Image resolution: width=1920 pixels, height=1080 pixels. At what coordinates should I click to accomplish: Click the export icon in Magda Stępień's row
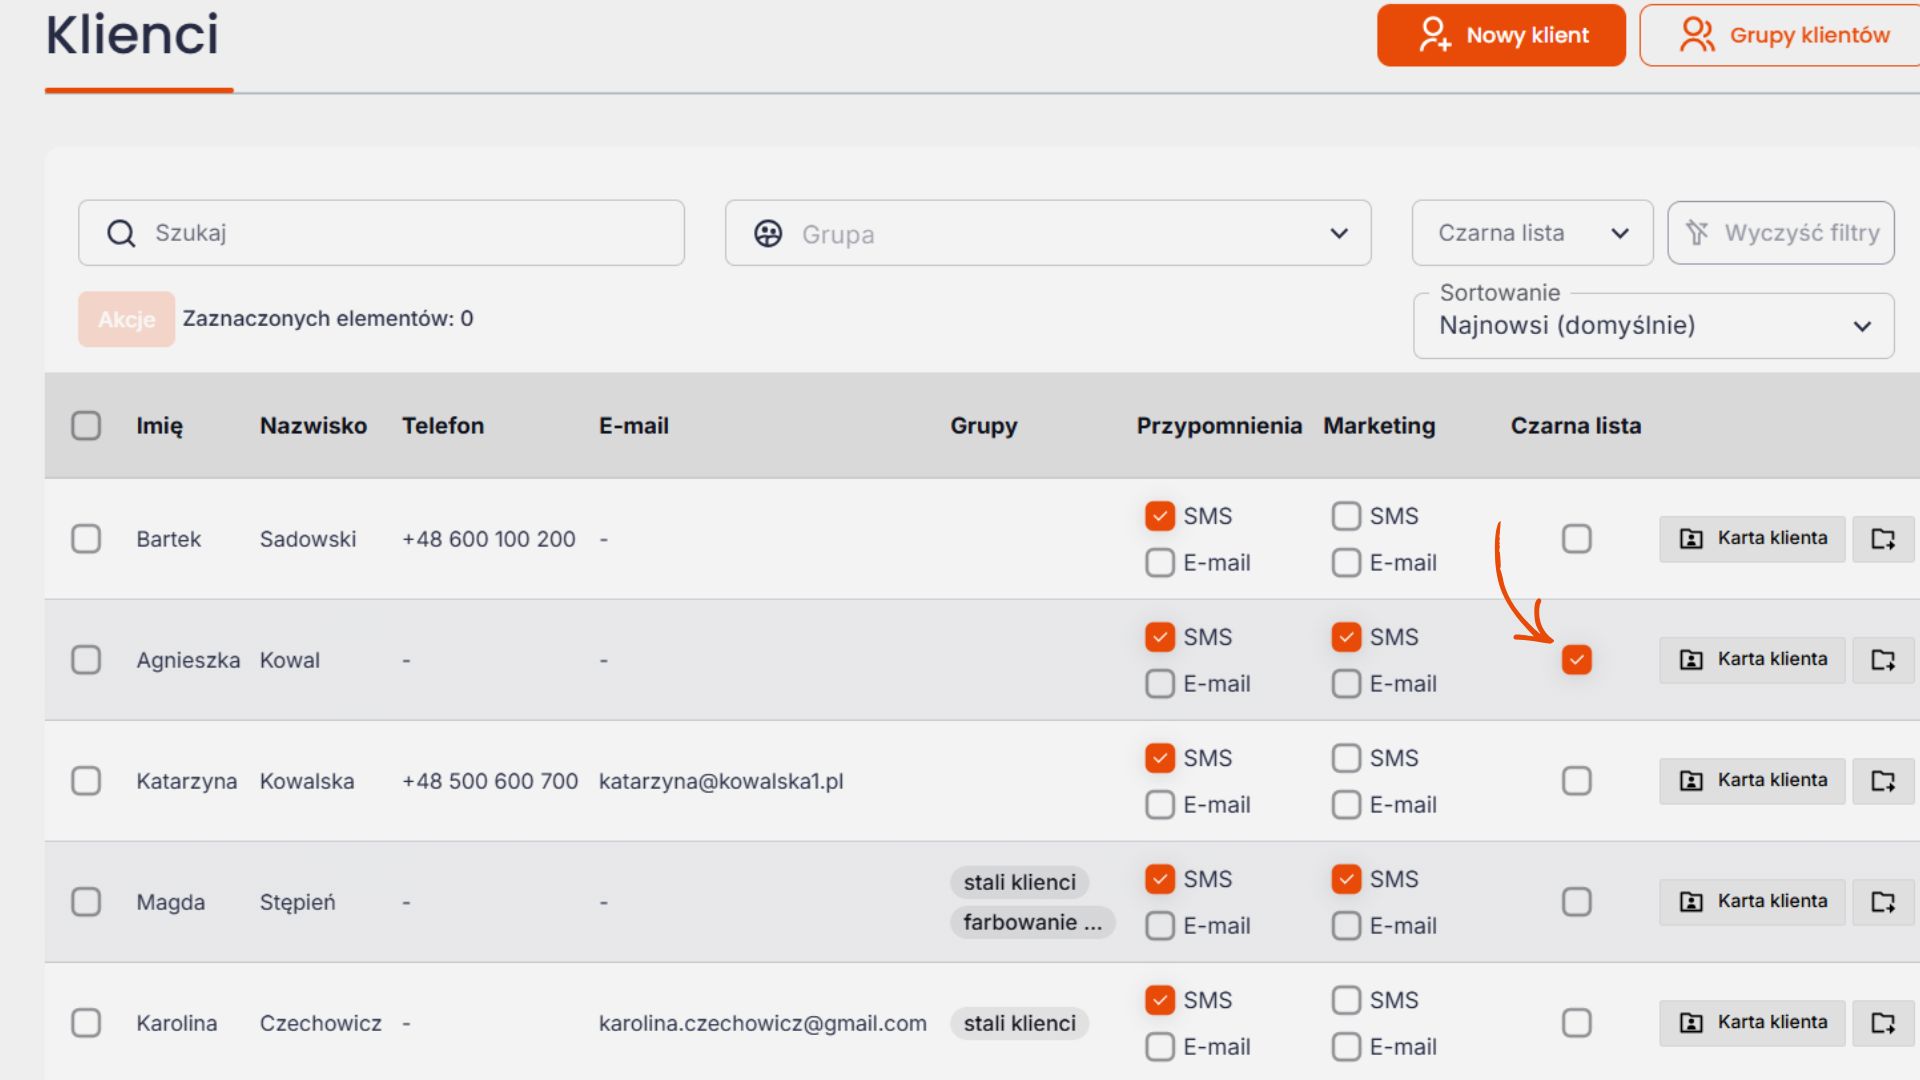(1883, 902)
